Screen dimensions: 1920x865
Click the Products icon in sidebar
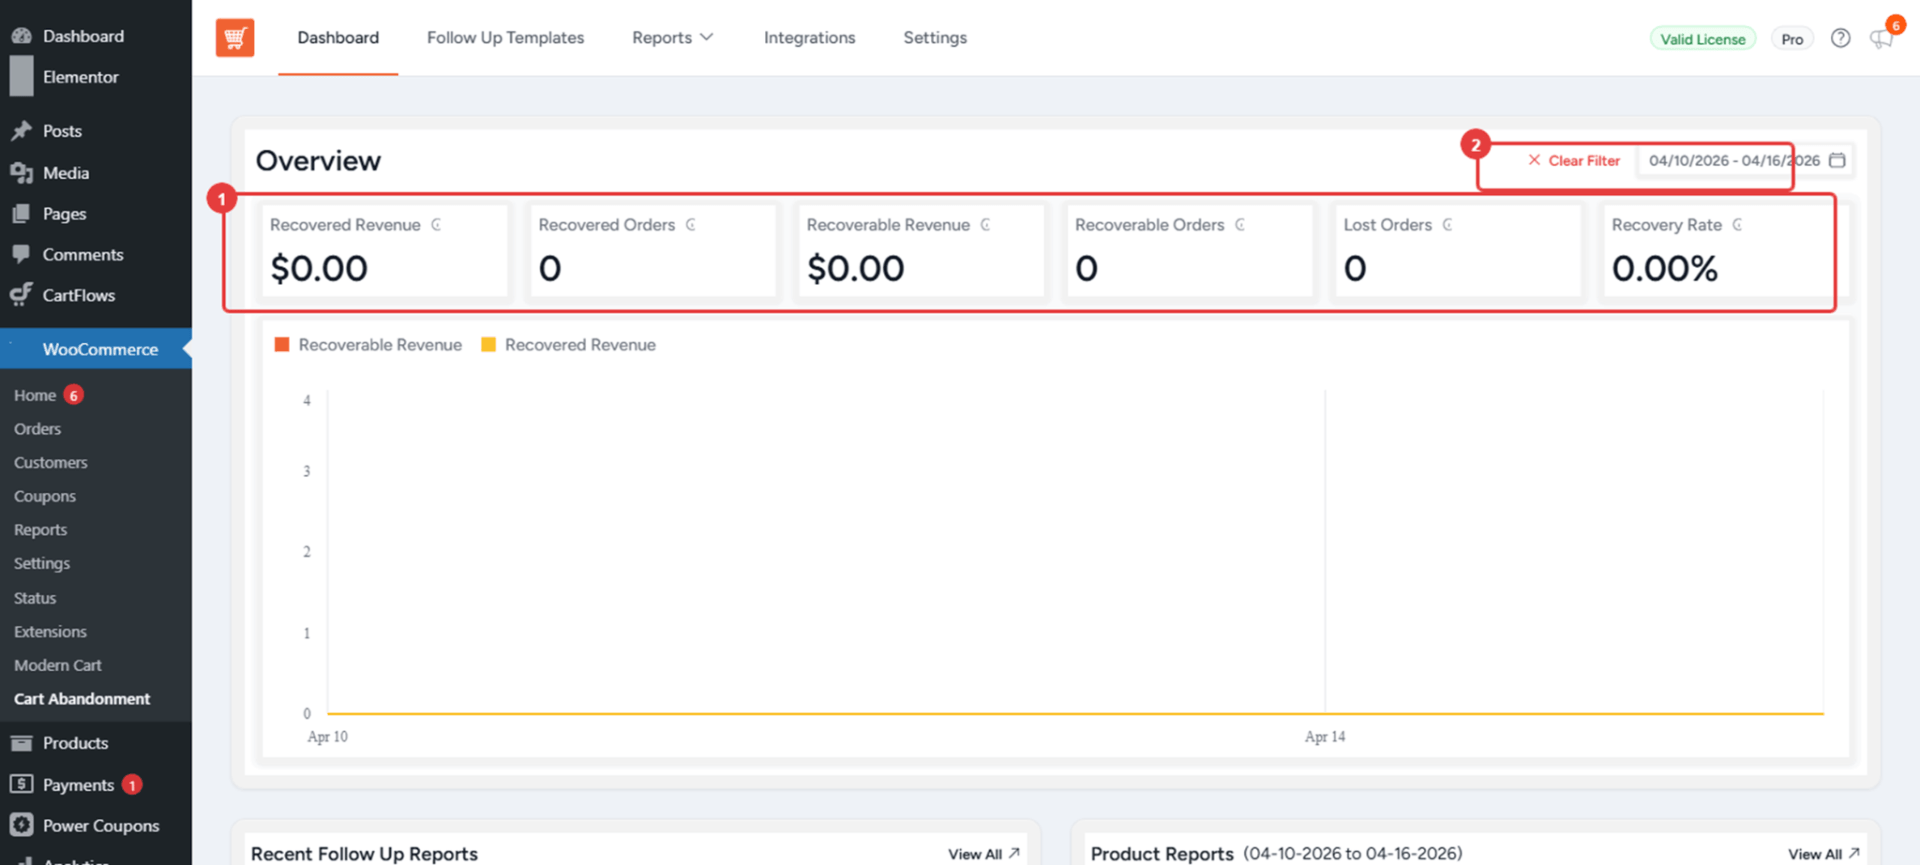[x=21, y=743]
